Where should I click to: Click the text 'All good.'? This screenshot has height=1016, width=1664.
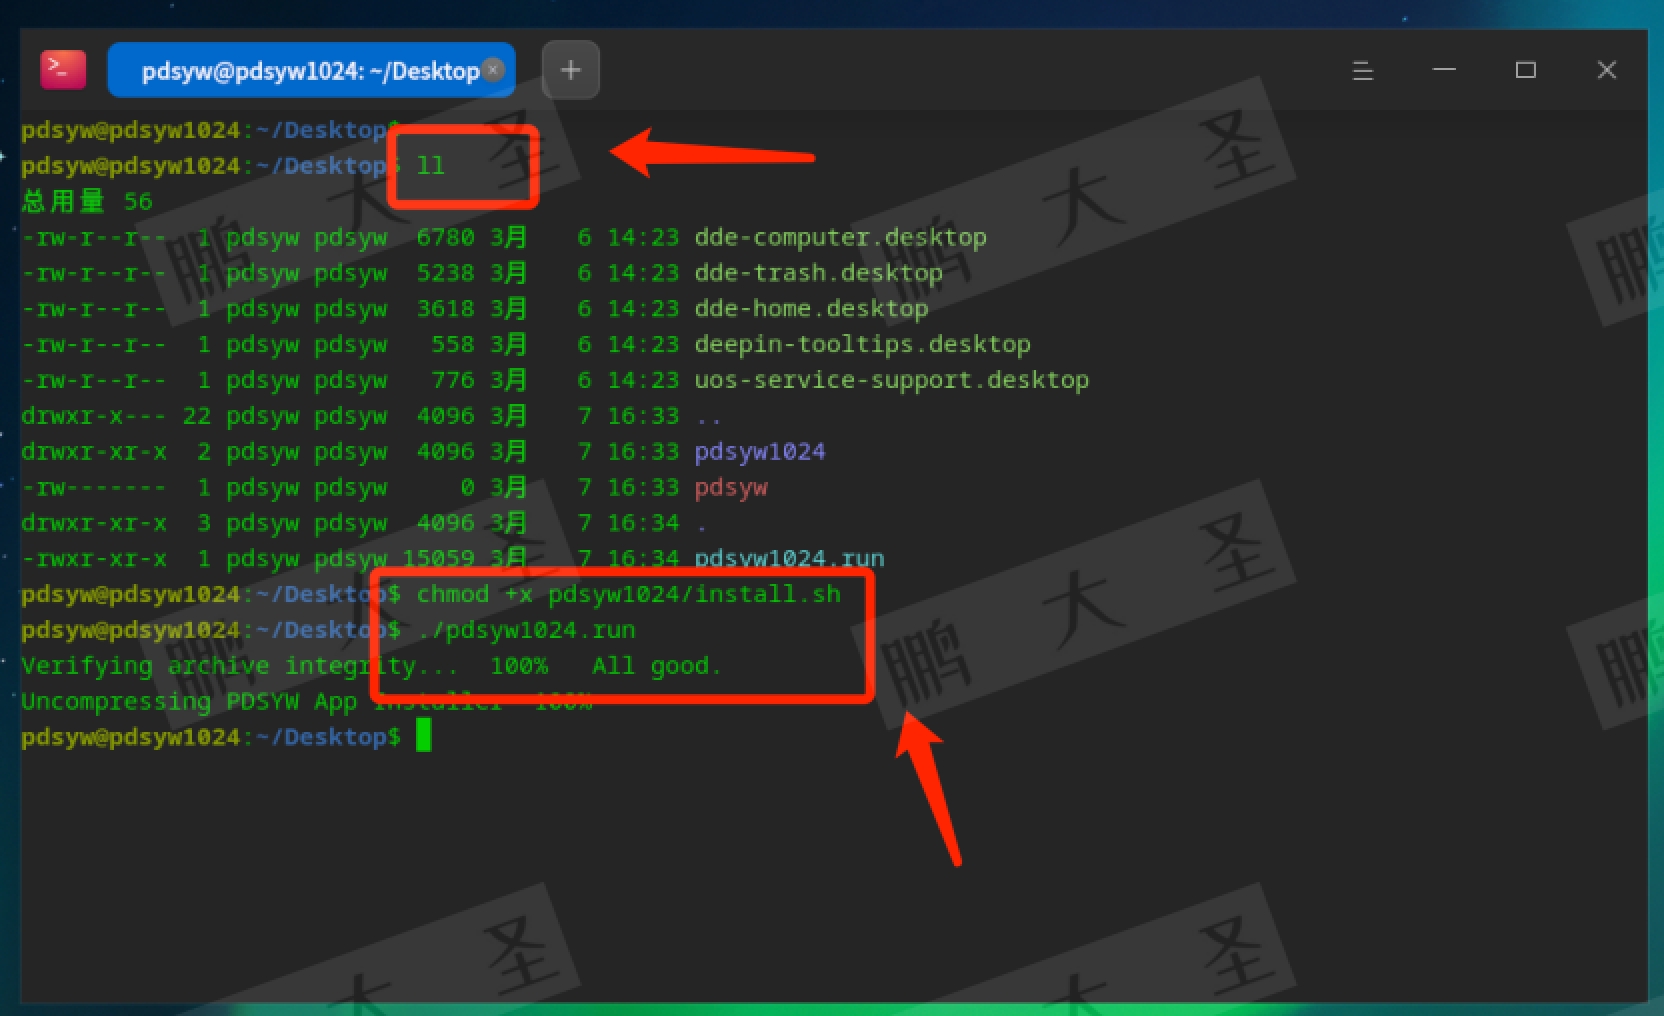point(656,666)
